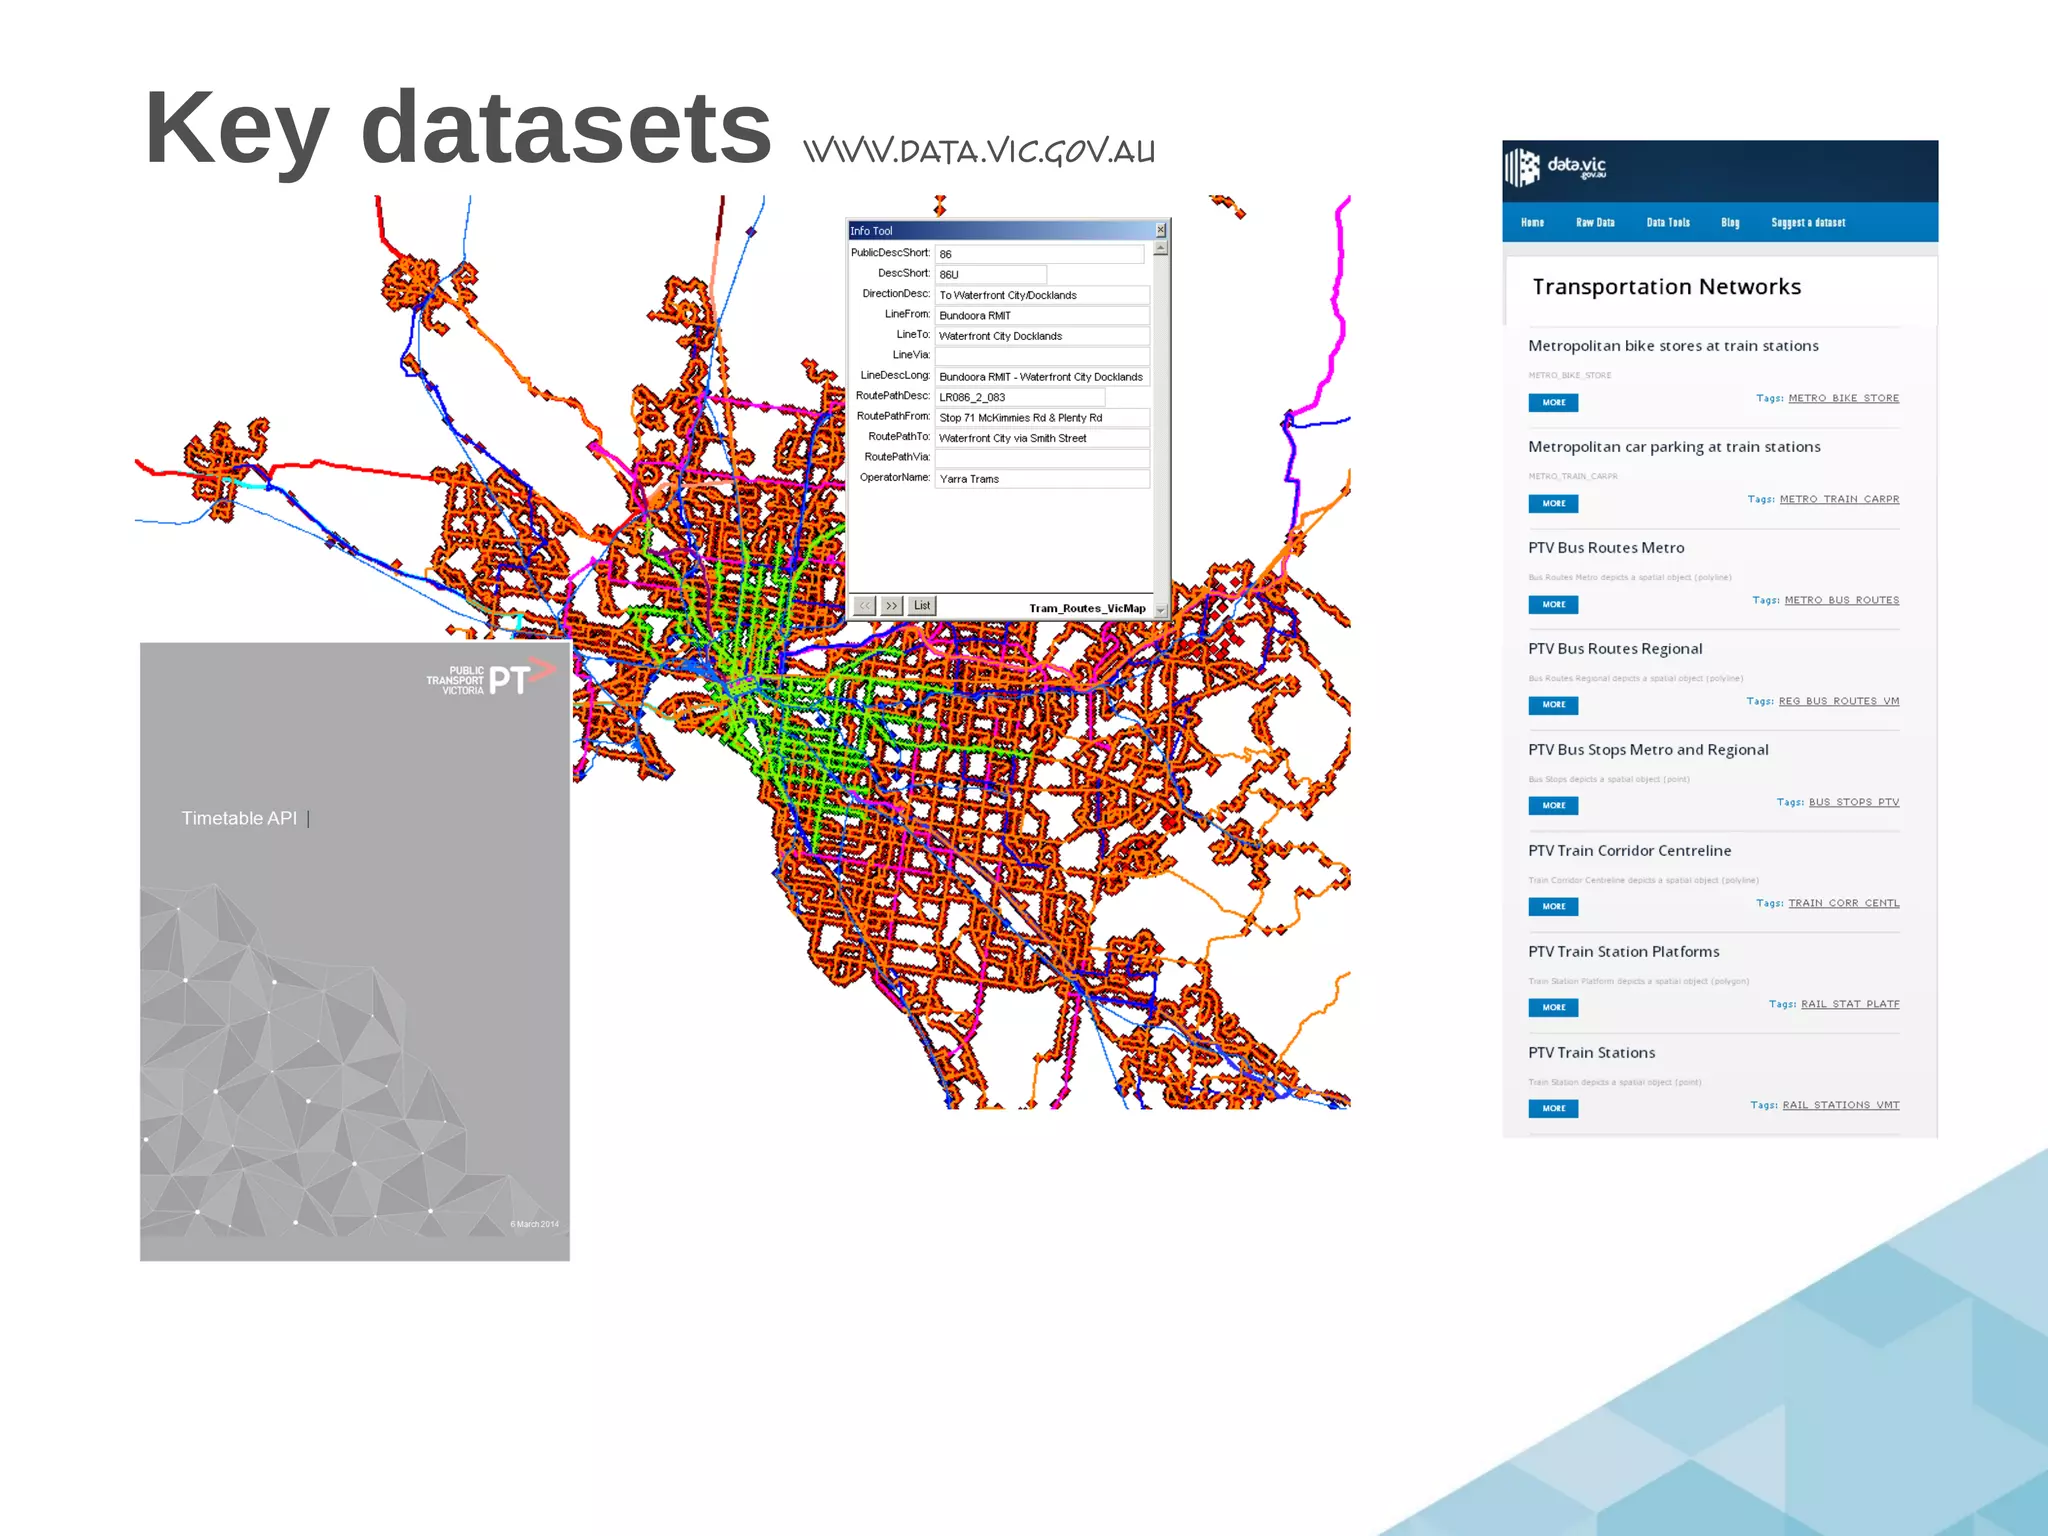Go to Home in site navigation
This screenshot has width=2048, height=1536.
coord(1532,223)
